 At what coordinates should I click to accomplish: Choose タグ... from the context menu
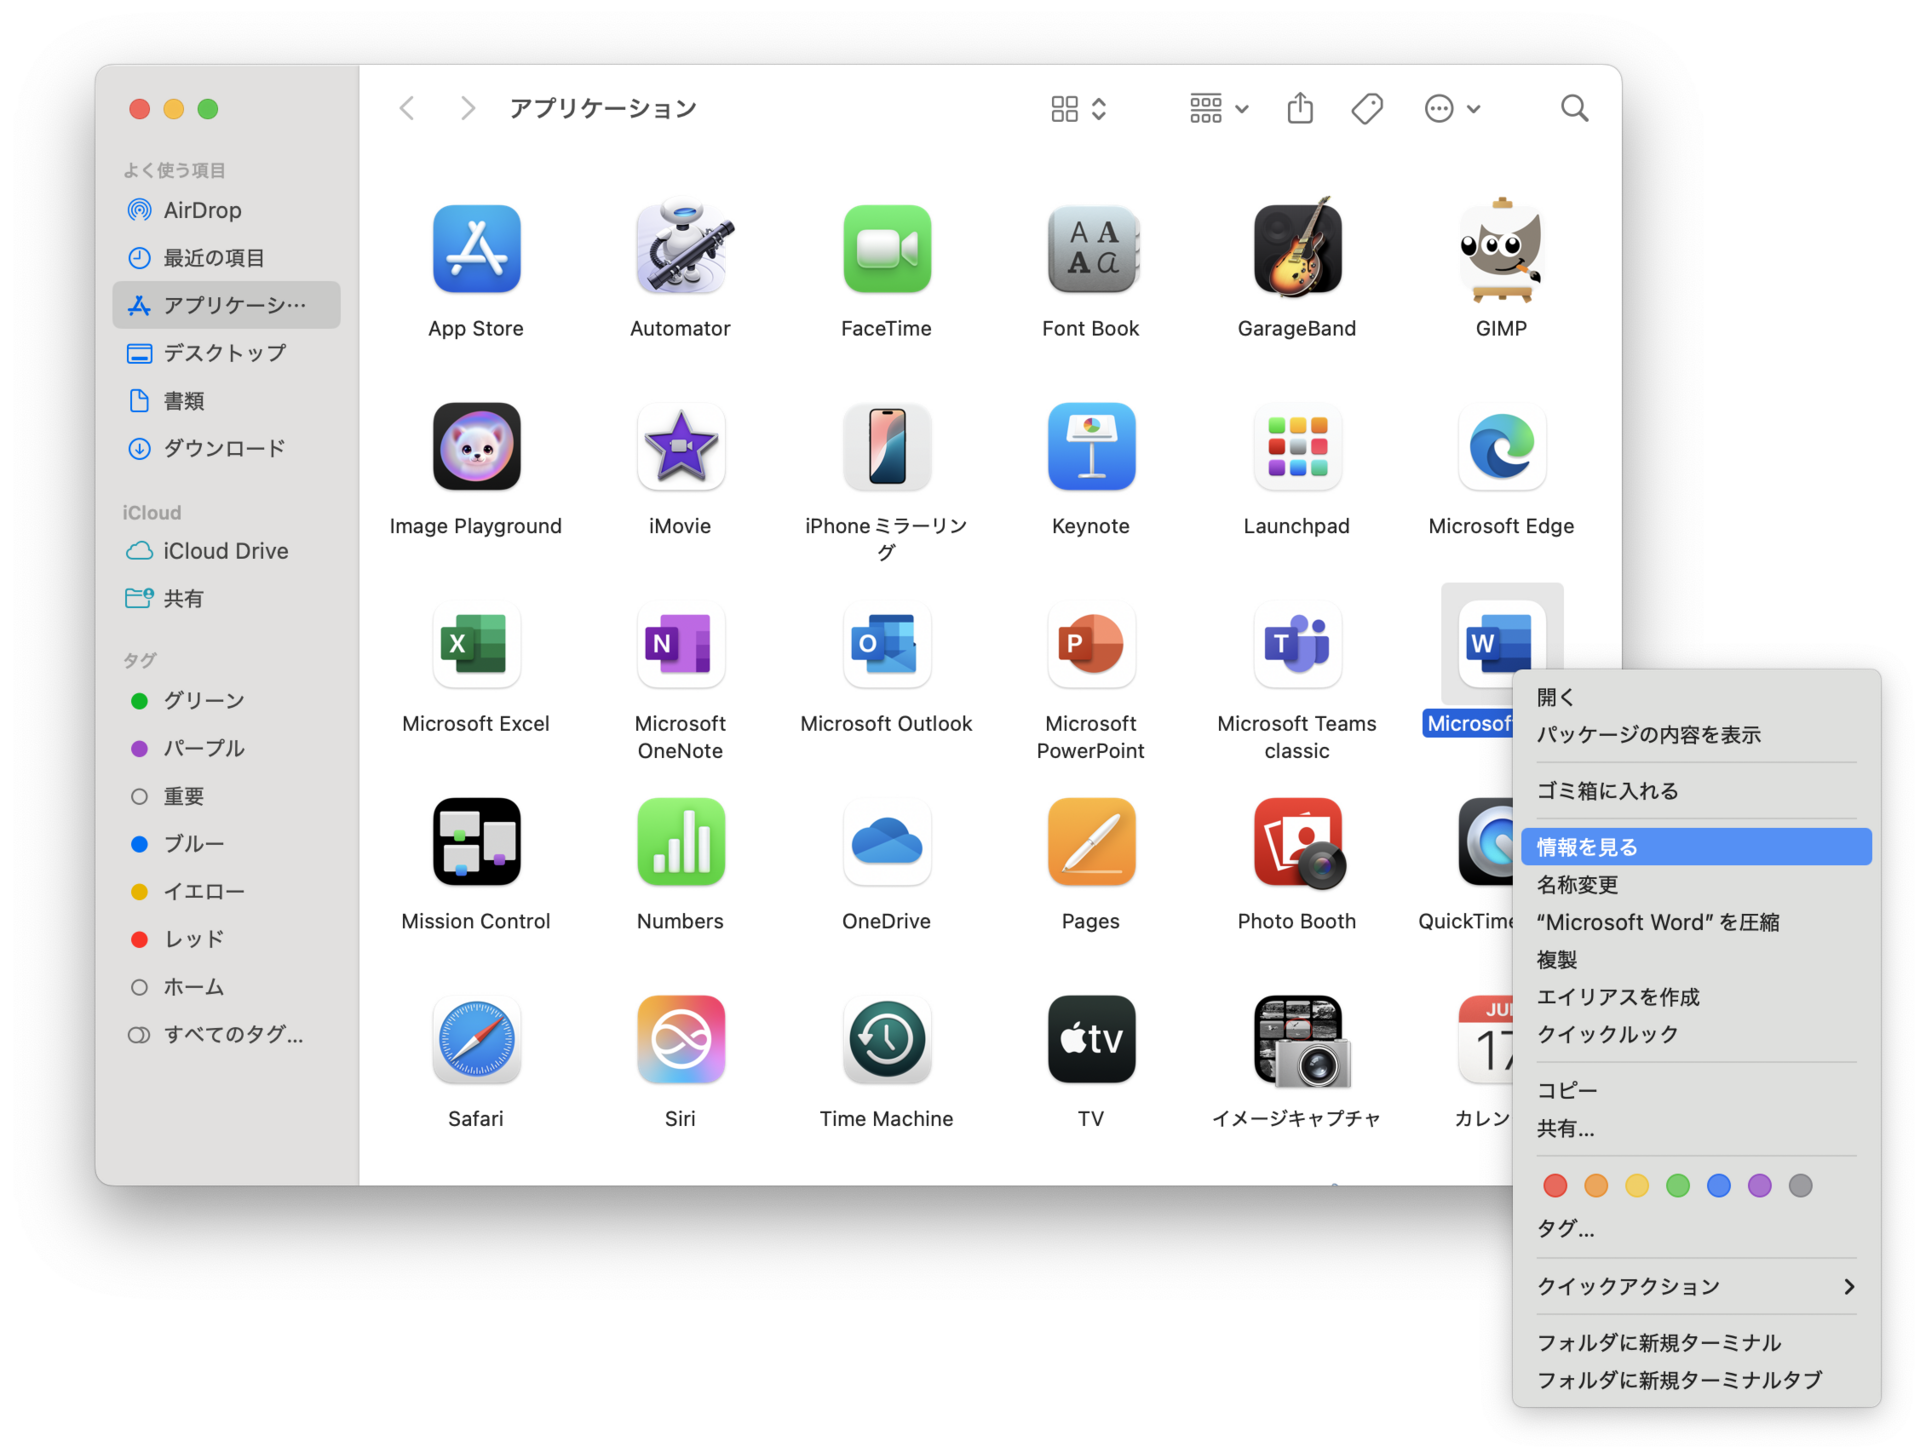(1696, 1229)
